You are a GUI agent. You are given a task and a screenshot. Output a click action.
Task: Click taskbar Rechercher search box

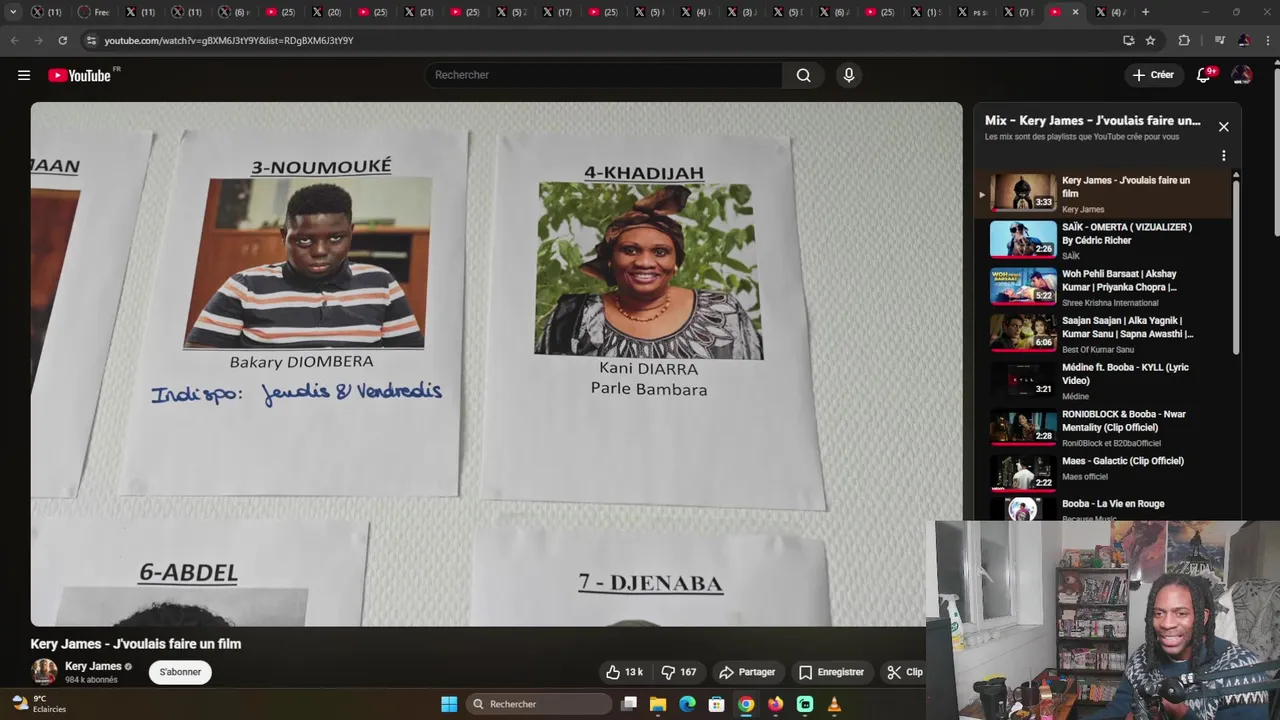pos(540,704)
